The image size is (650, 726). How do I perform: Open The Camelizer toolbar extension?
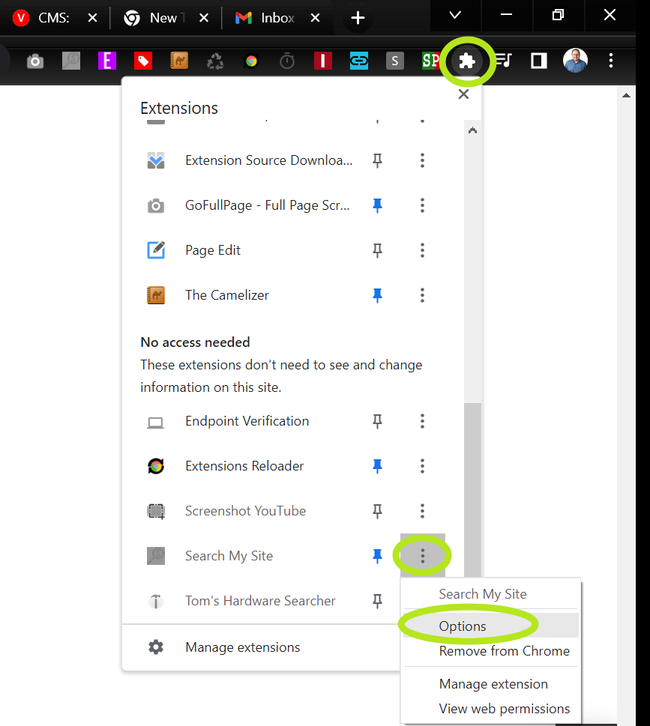(x=179, y=61)
